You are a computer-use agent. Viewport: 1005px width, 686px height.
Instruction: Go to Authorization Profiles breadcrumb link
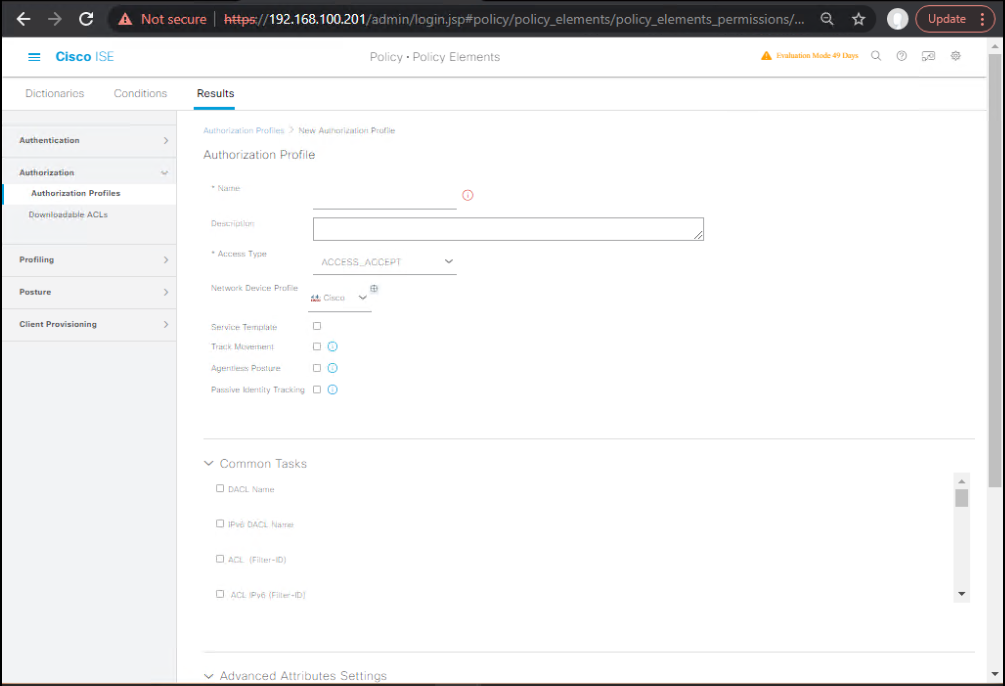tap(244, 130)
